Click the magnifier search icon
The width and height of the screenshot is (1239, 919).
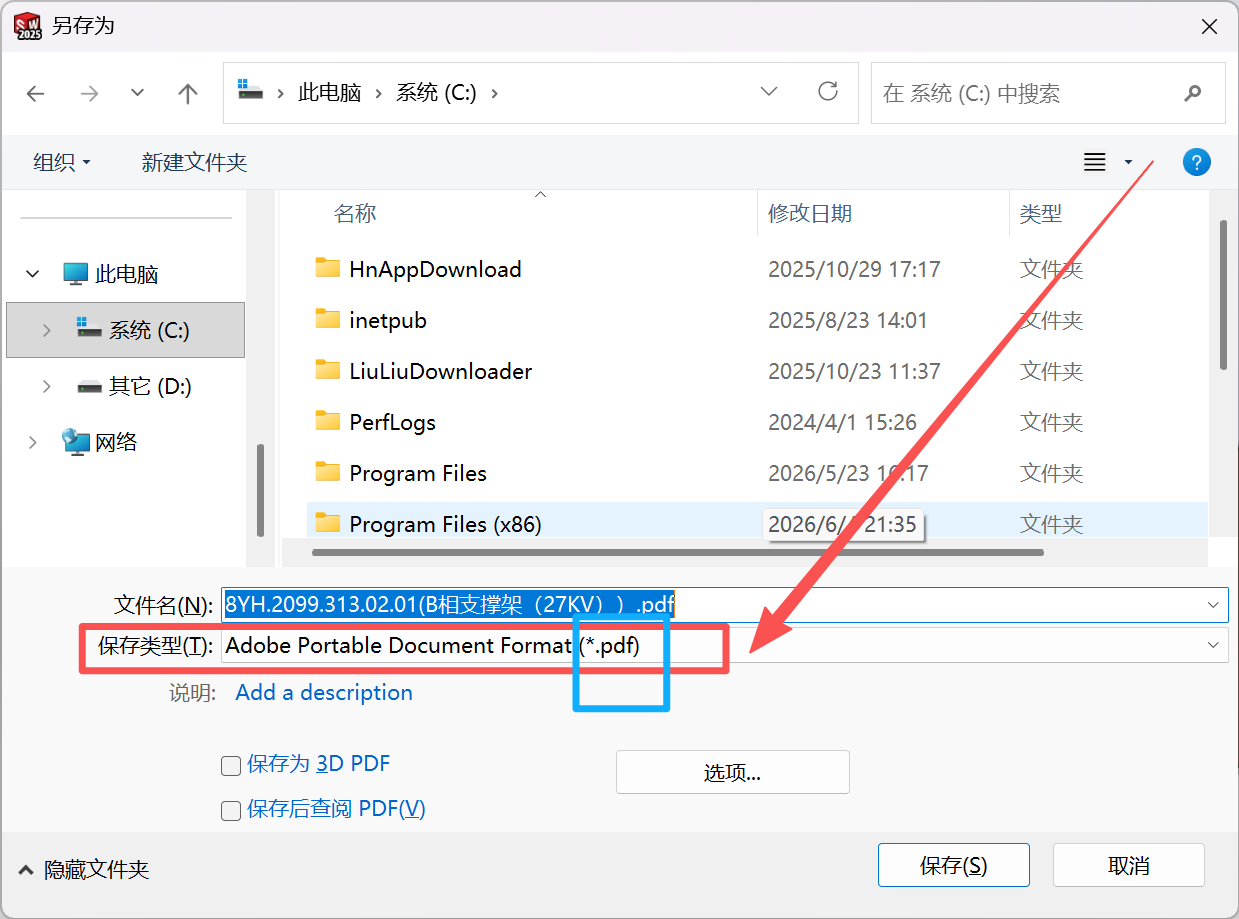click(x=1192, y=93)
